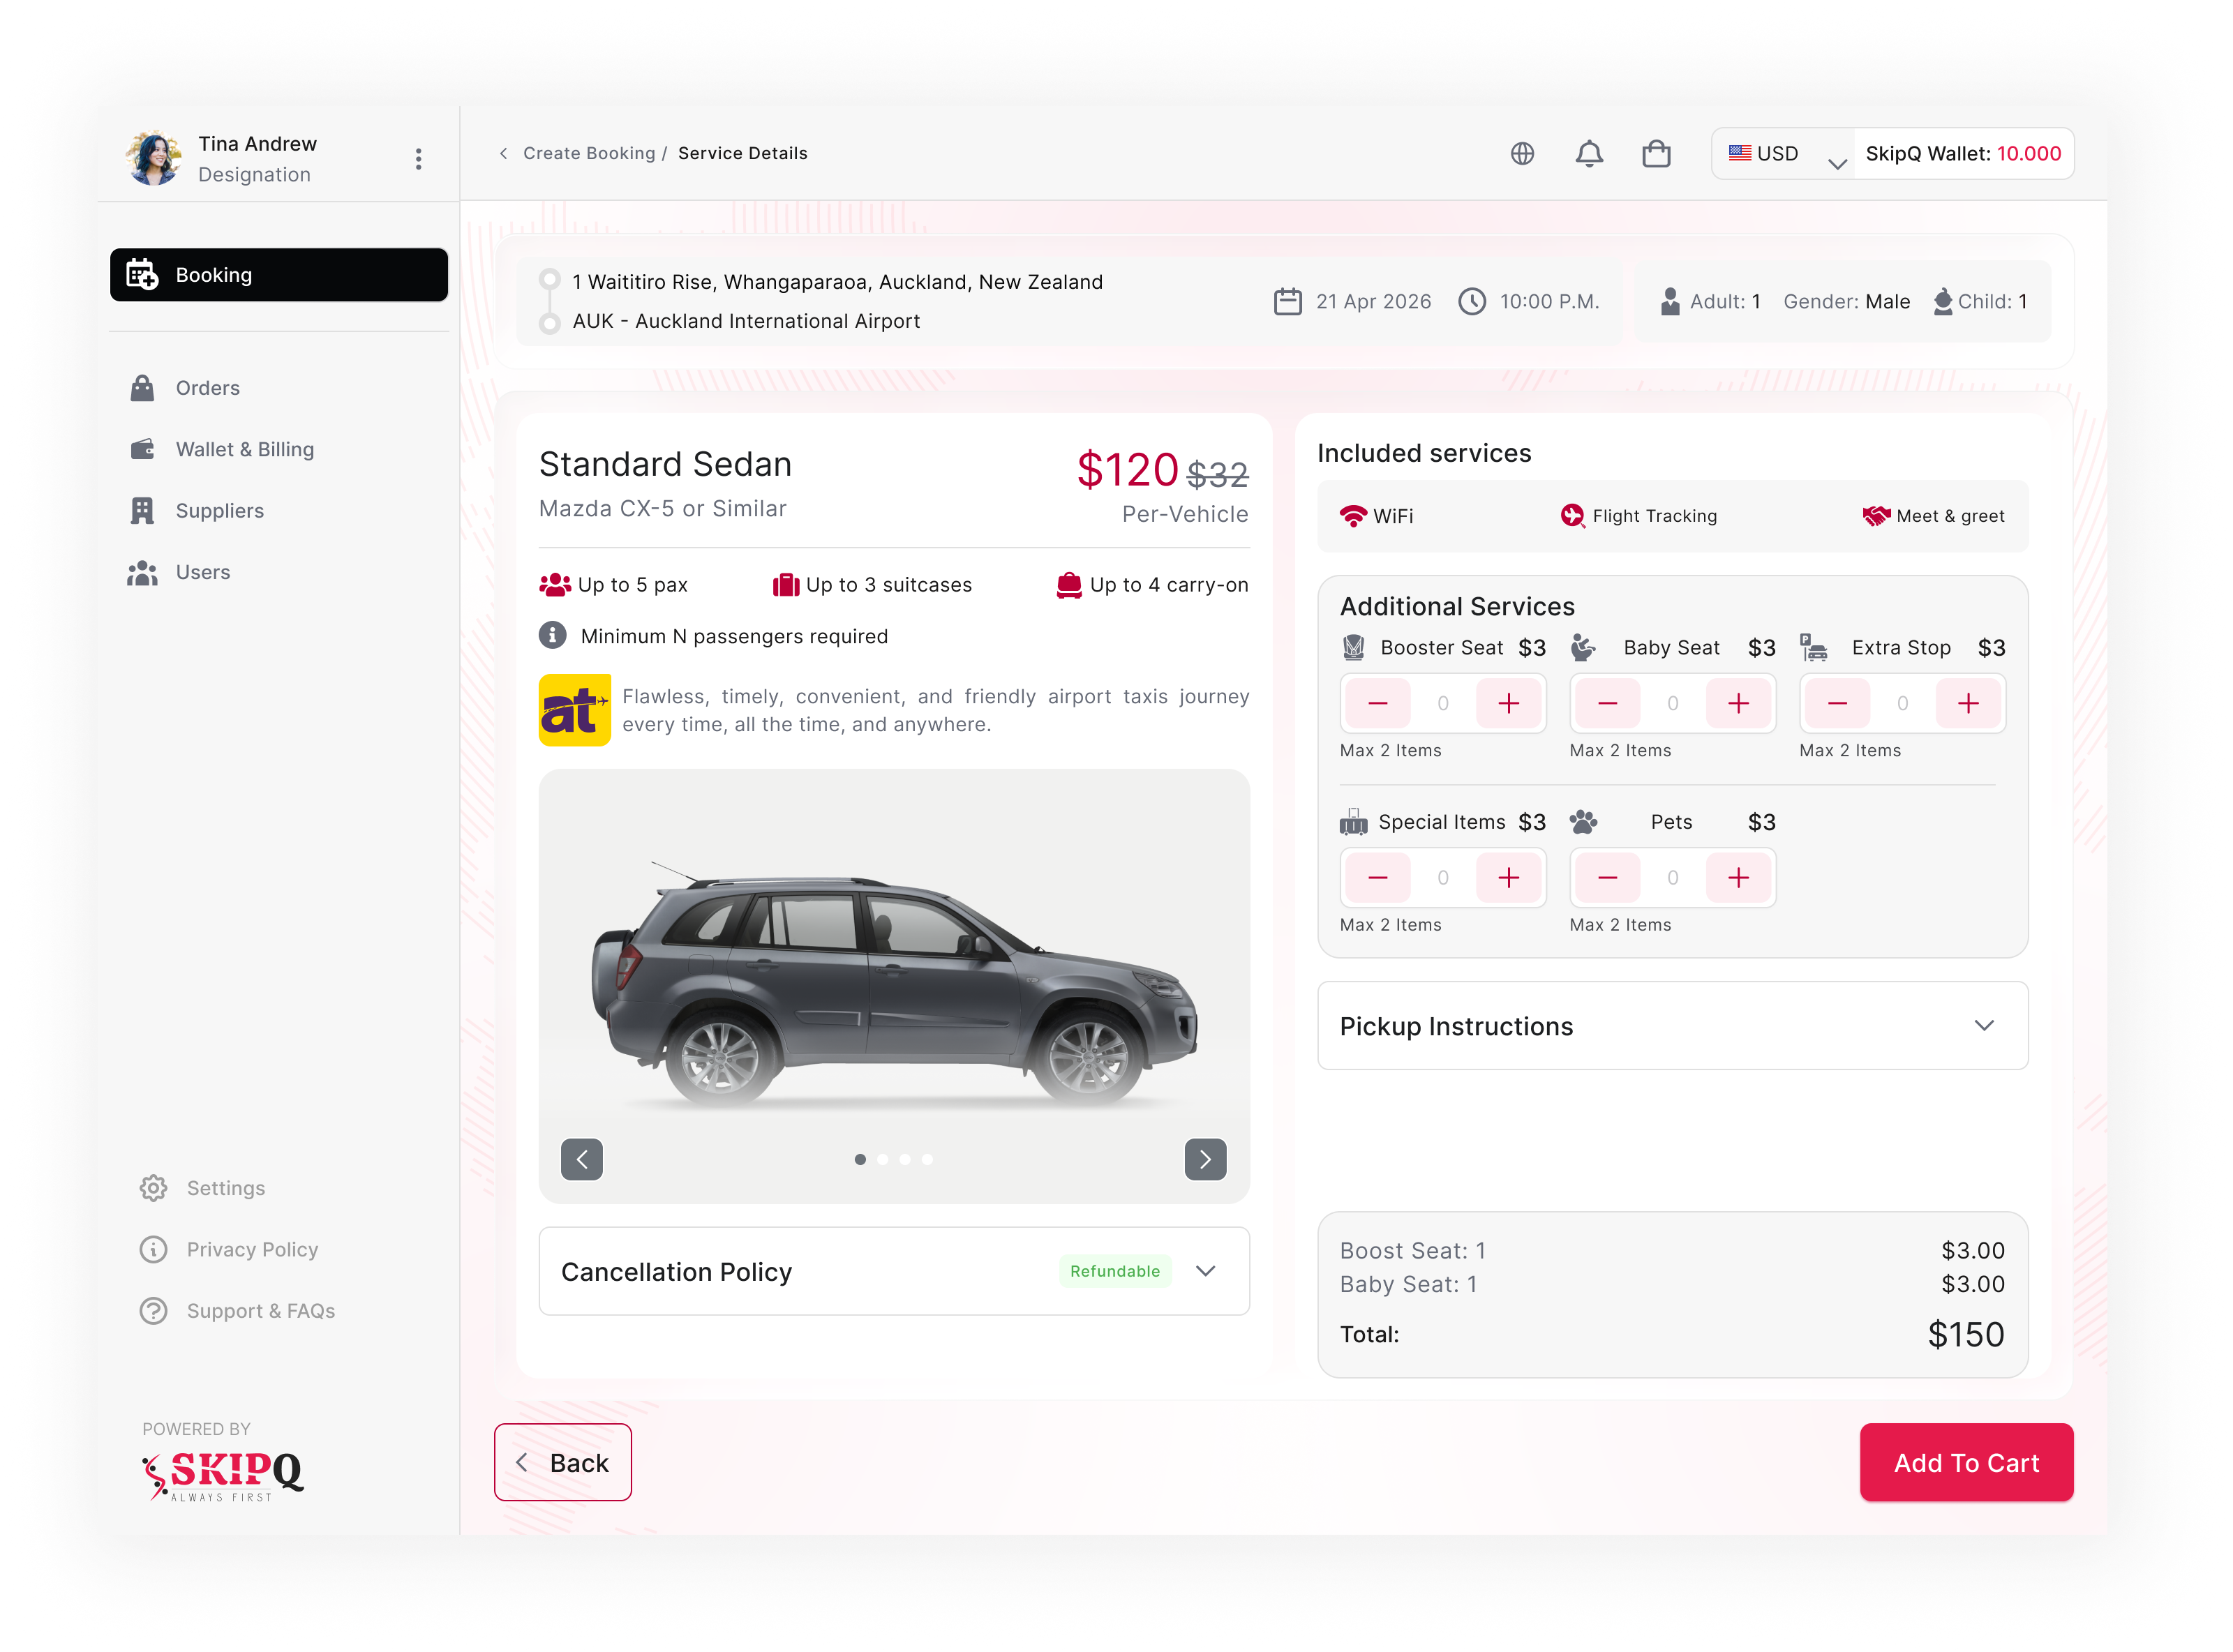Image resolution: width=2233 pixels, height=1652 pixels.
Task: Open Suppliers in the sidebar
Action: 197,510
